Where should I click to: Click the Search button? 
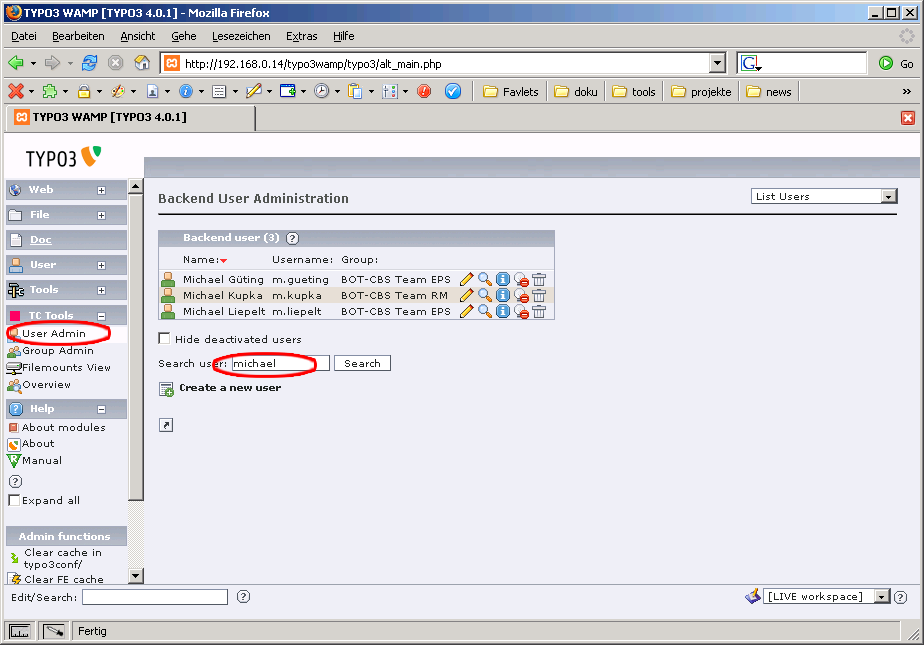pyautogui.click(x=362, y=363)
